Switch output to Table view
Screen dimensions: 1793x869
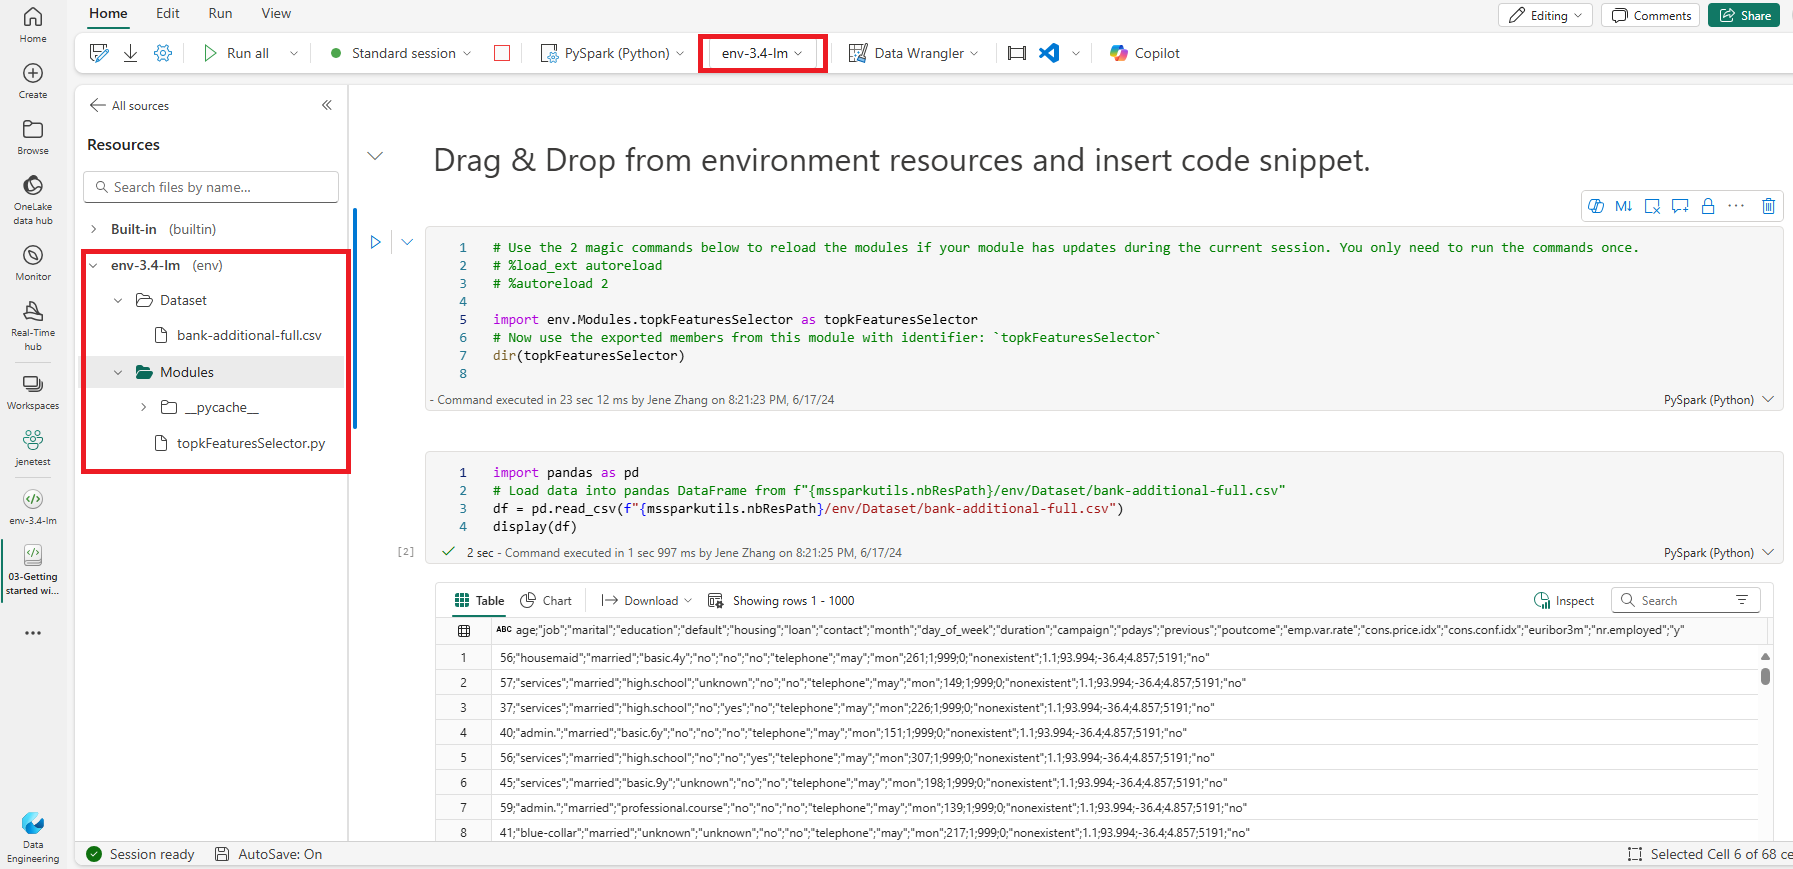480,600
